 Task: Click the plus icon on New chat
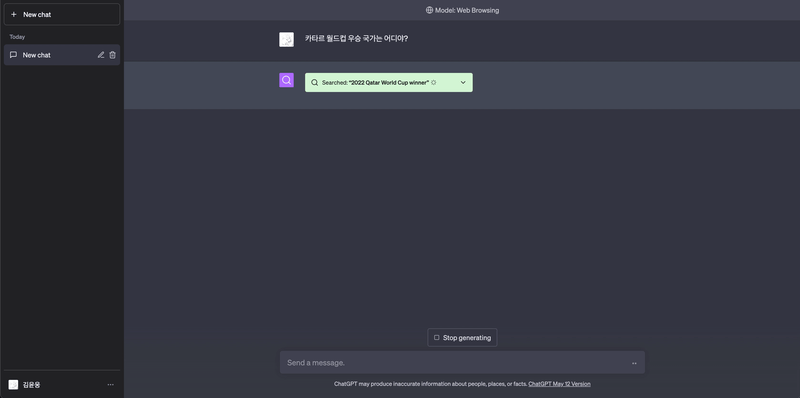tap(14, 15)
